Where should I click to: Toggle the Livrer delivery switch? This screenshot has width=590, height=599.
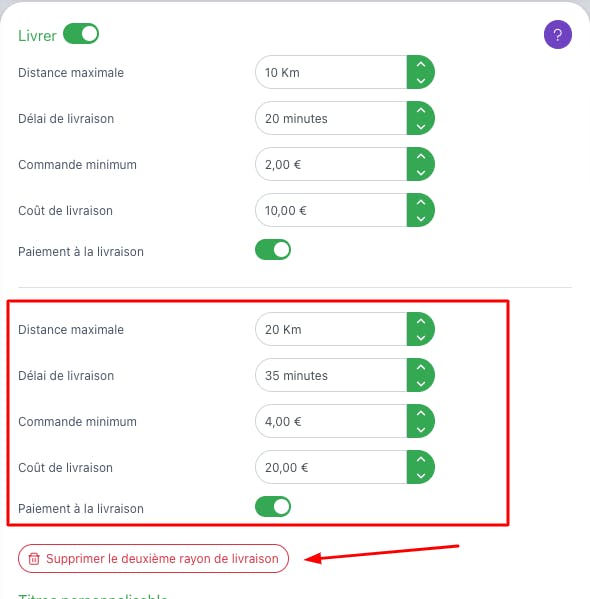click(x=81, y=34)
